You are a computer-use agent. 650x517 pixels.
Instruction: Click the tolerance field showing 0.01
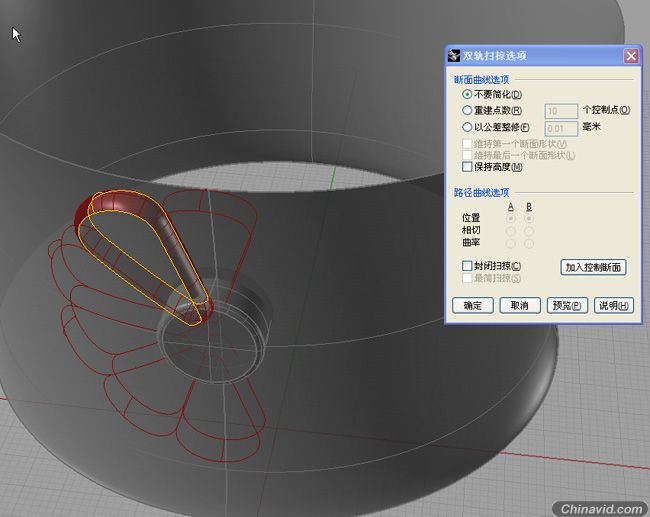coord(561,129)
